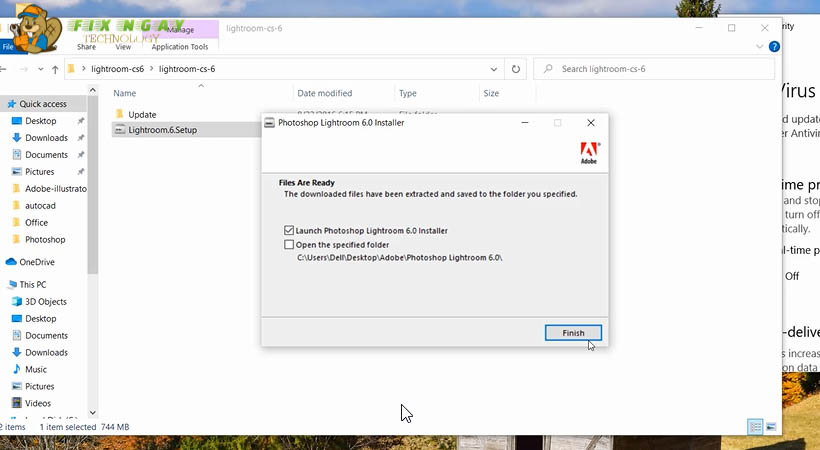This screenshot has width=820, height=450.
Task: Switch to Details view layout icon
Action: tap(755, 427)
